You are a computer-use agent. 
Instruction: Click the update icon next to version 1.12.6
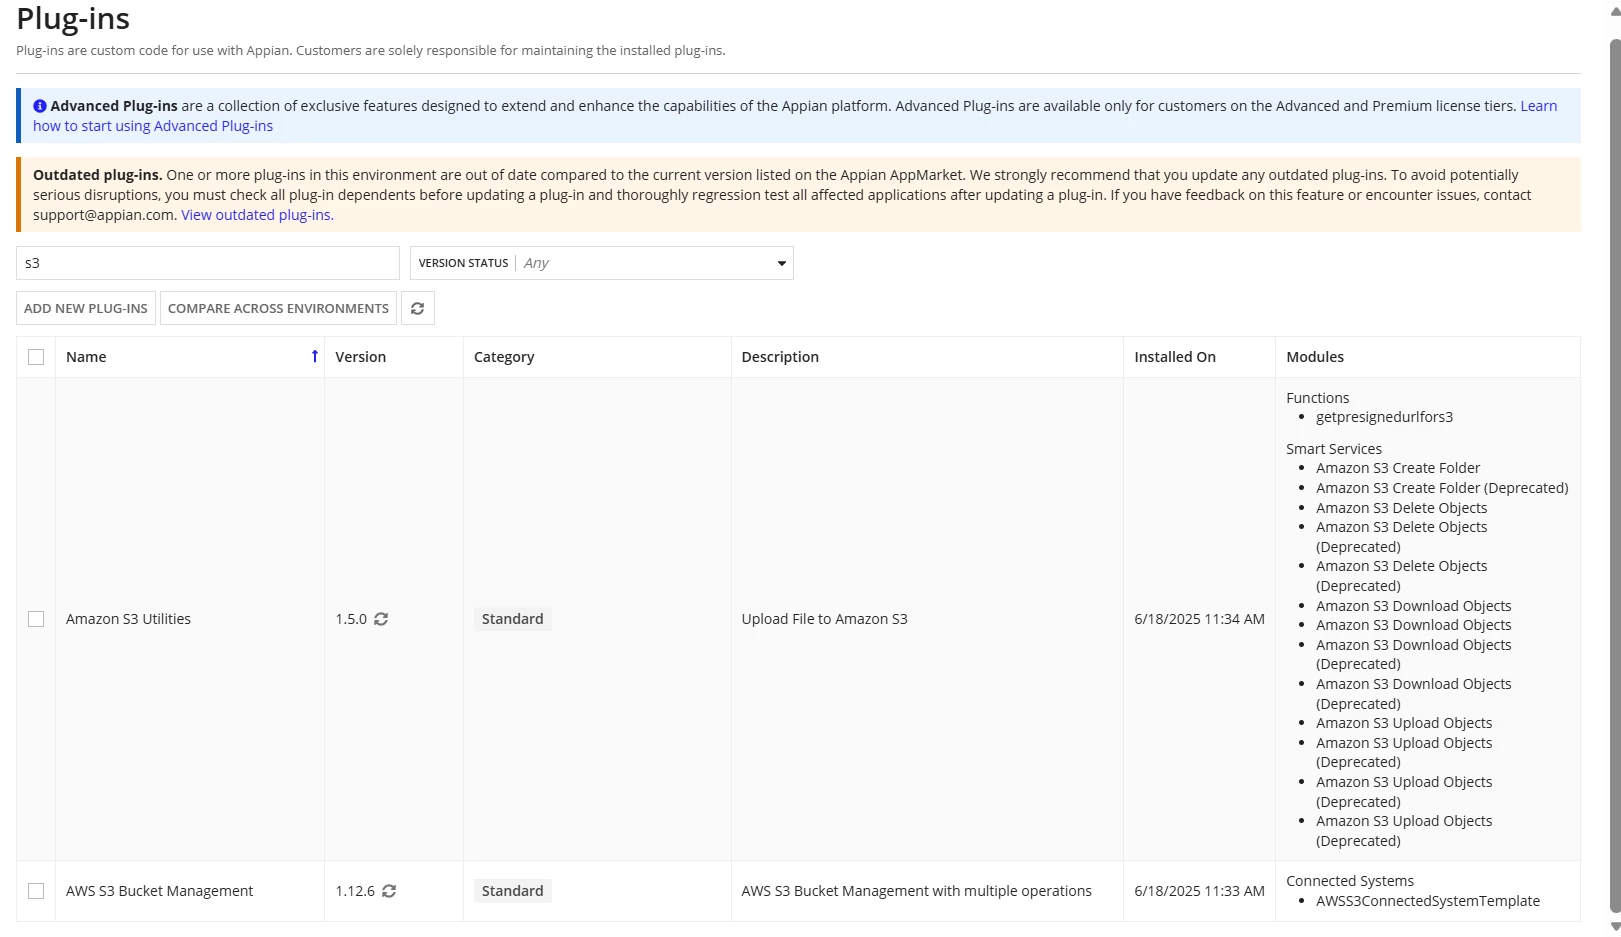pos(389,891)
